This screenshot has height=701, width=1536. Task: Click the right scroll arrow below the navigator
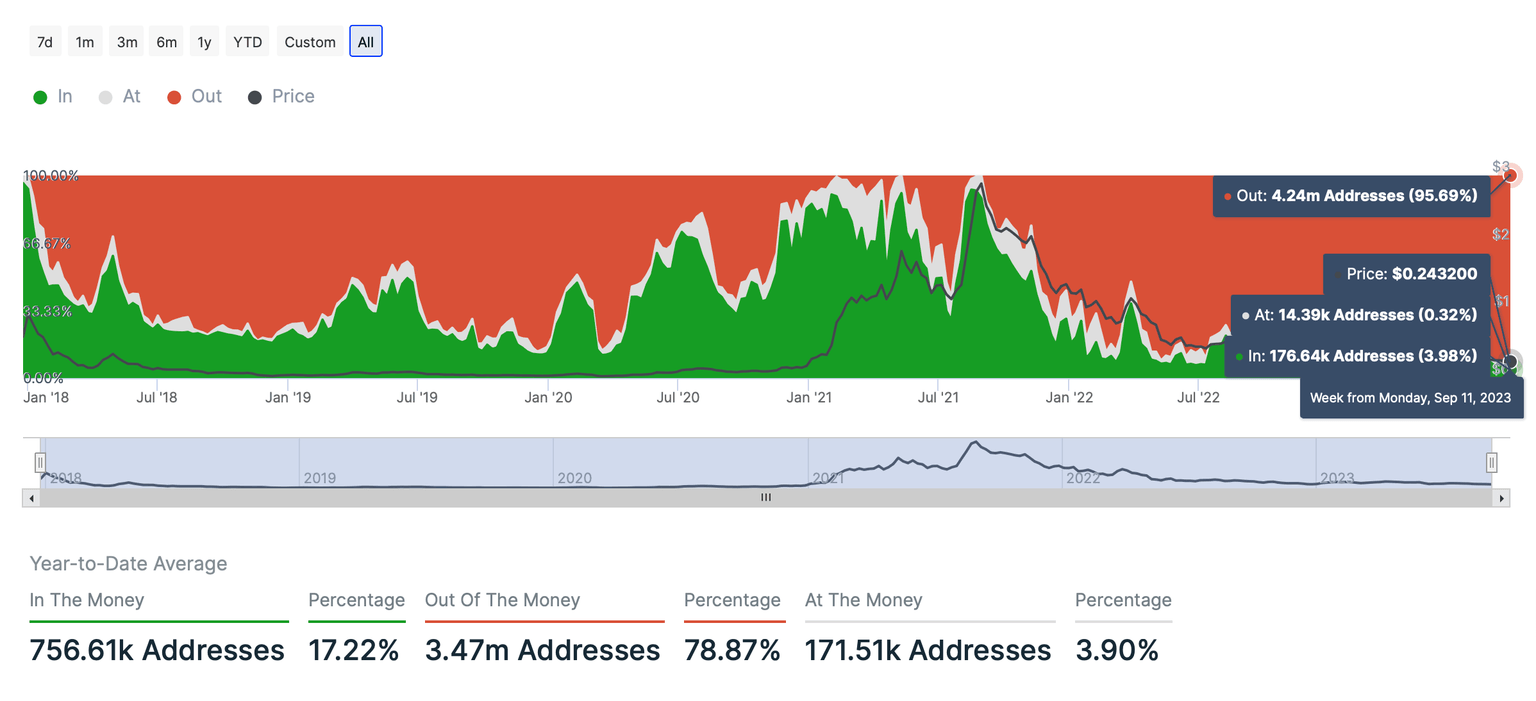1502,497
